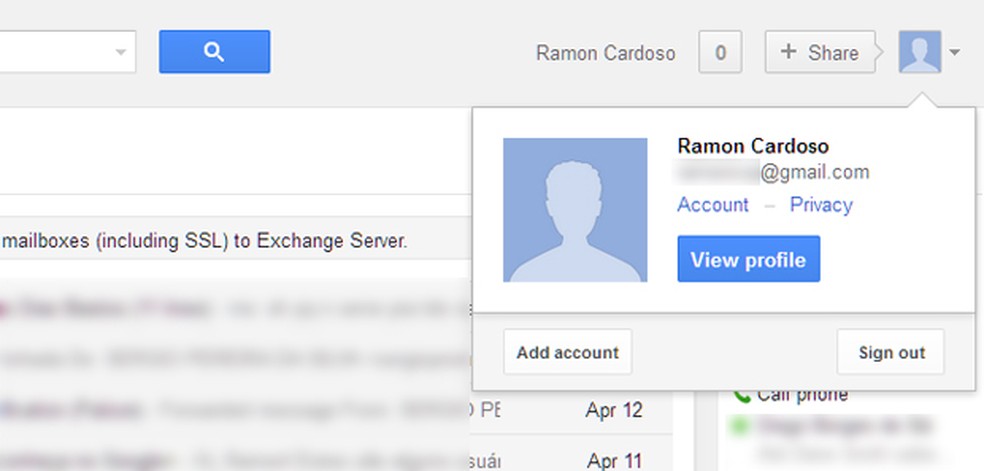984x471 pixels.
Task: Click the small profile avatar in header
Action: coord(919,52)
